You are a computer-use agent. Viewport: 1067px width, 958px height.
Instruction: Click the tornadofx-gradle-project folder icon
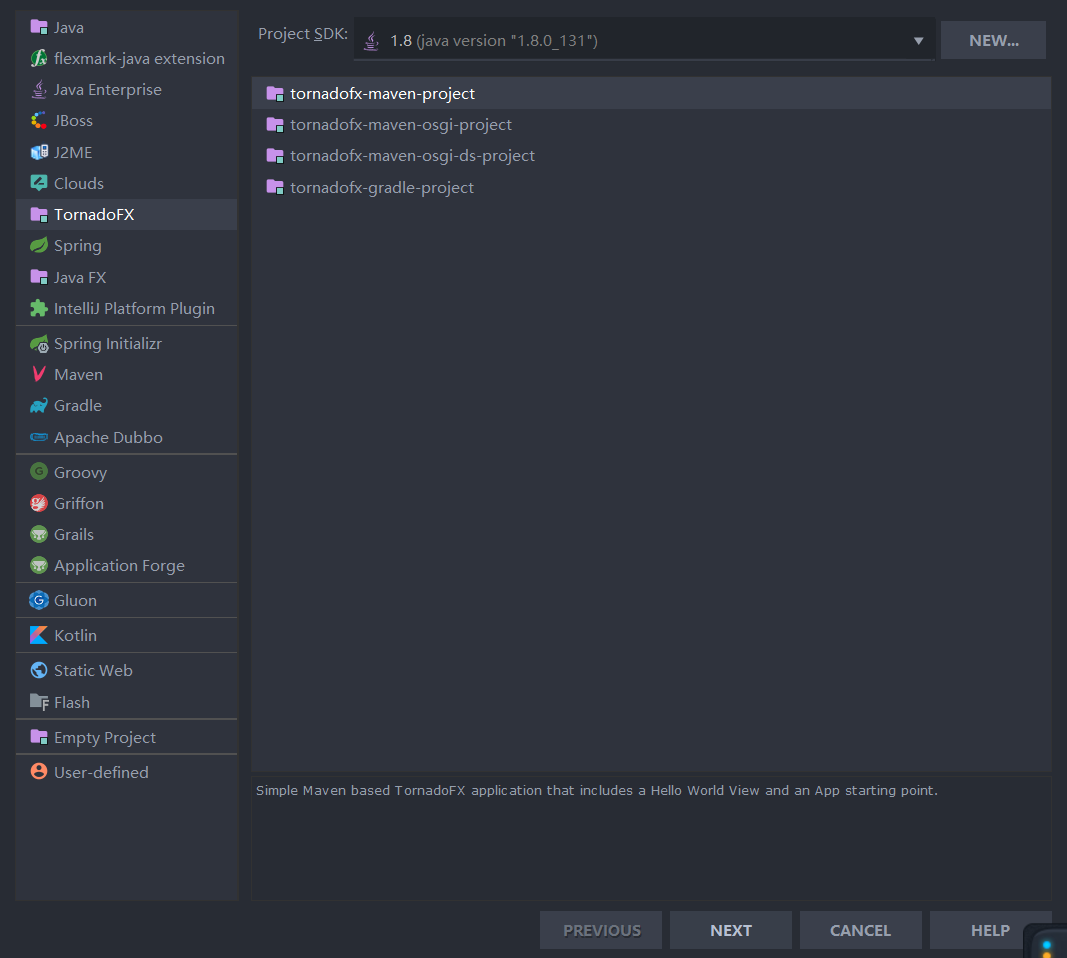(x=275, y=187)
